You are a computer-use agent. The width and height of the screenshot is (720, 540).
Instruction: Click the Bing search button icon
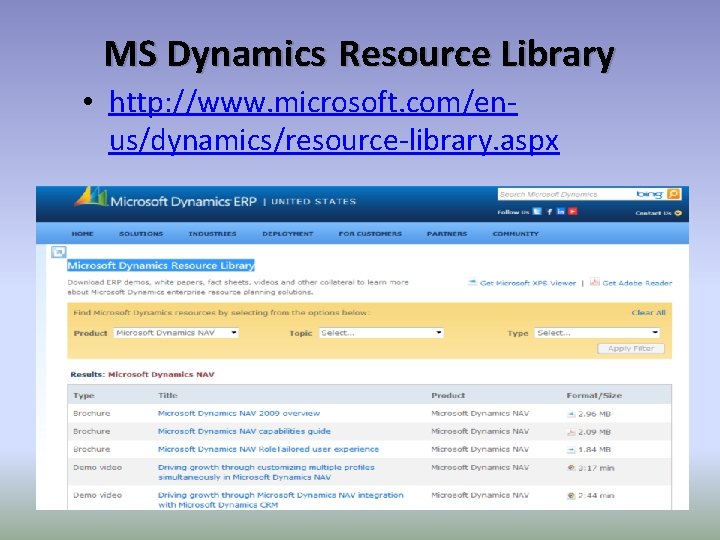tap(674, 194)
